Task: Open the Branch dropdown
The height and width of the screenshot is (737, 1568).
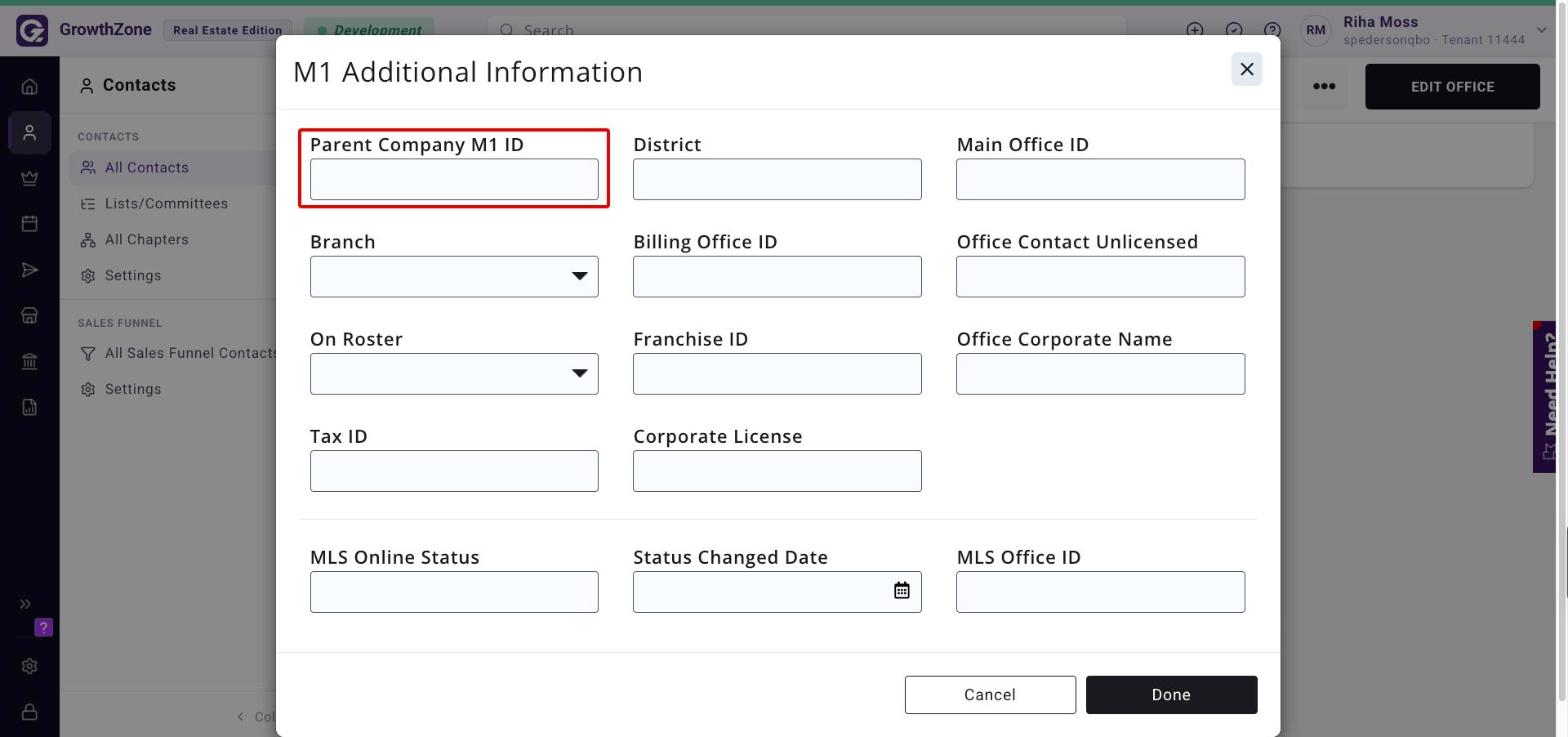Action: [454, 276]
